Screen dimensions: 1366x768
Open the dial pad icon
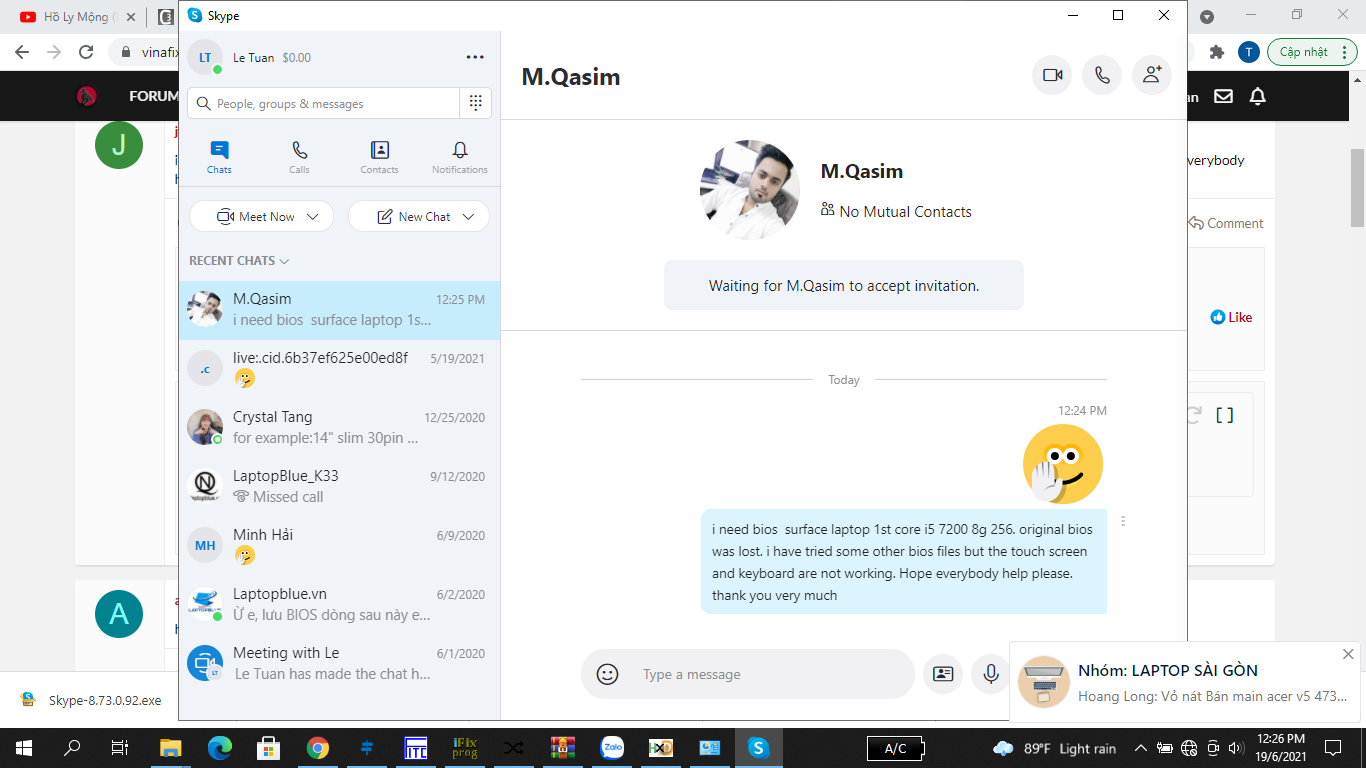tap(475, 103)
